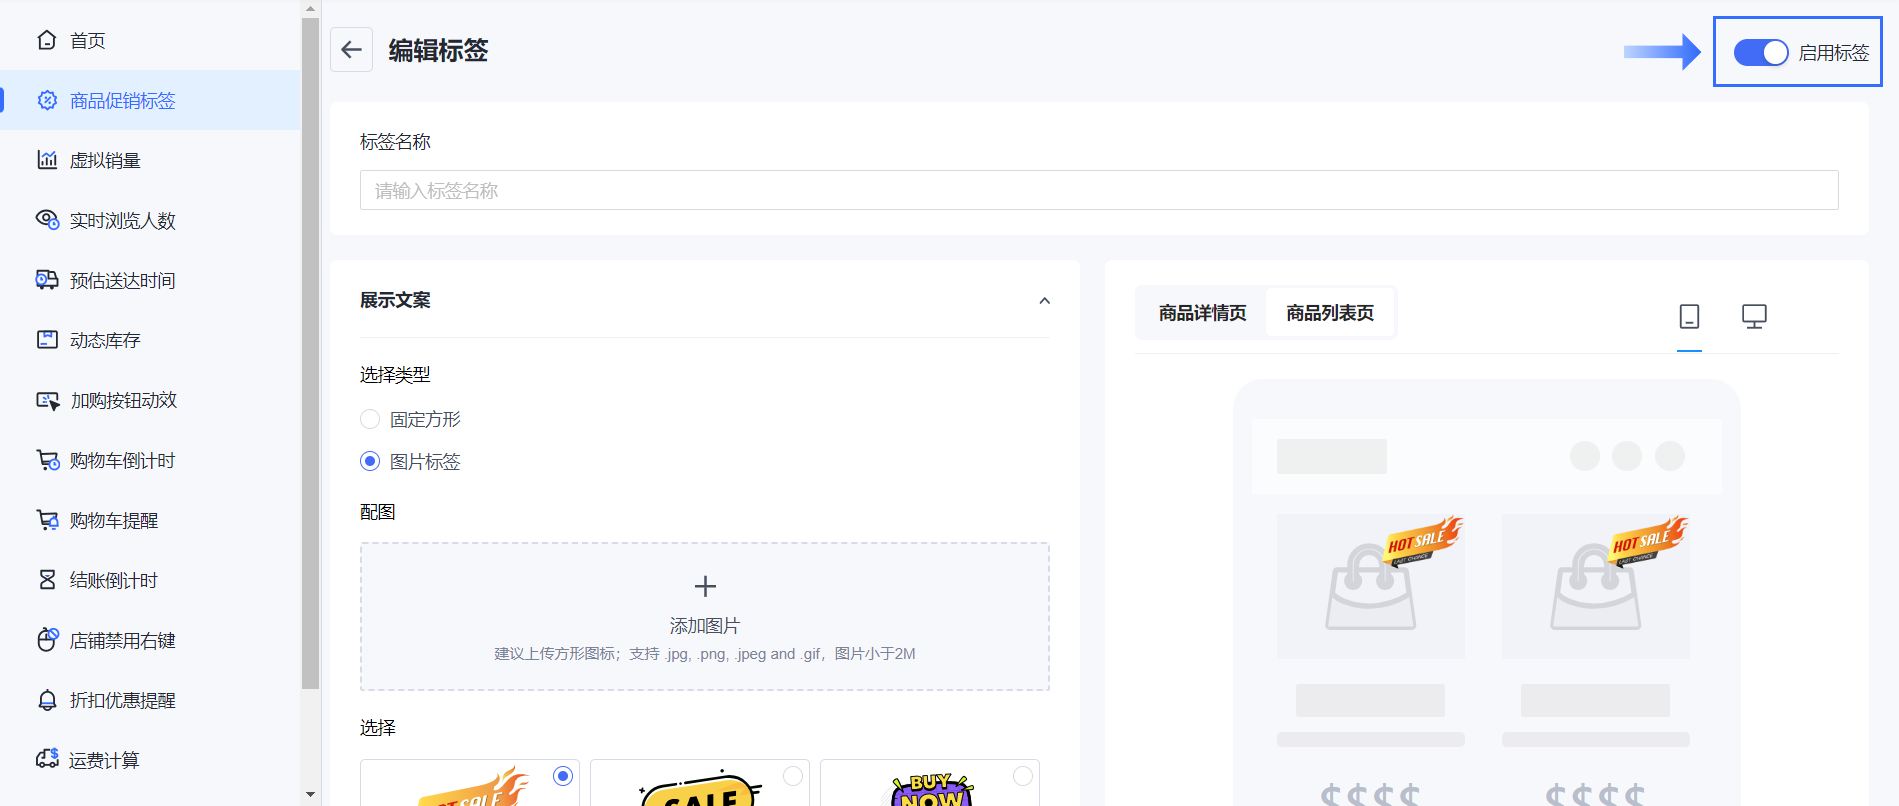This screenshot has width=1899, height=806.
Task: Select the 图片标签 radio option
Action: click(x=371, y=461)
